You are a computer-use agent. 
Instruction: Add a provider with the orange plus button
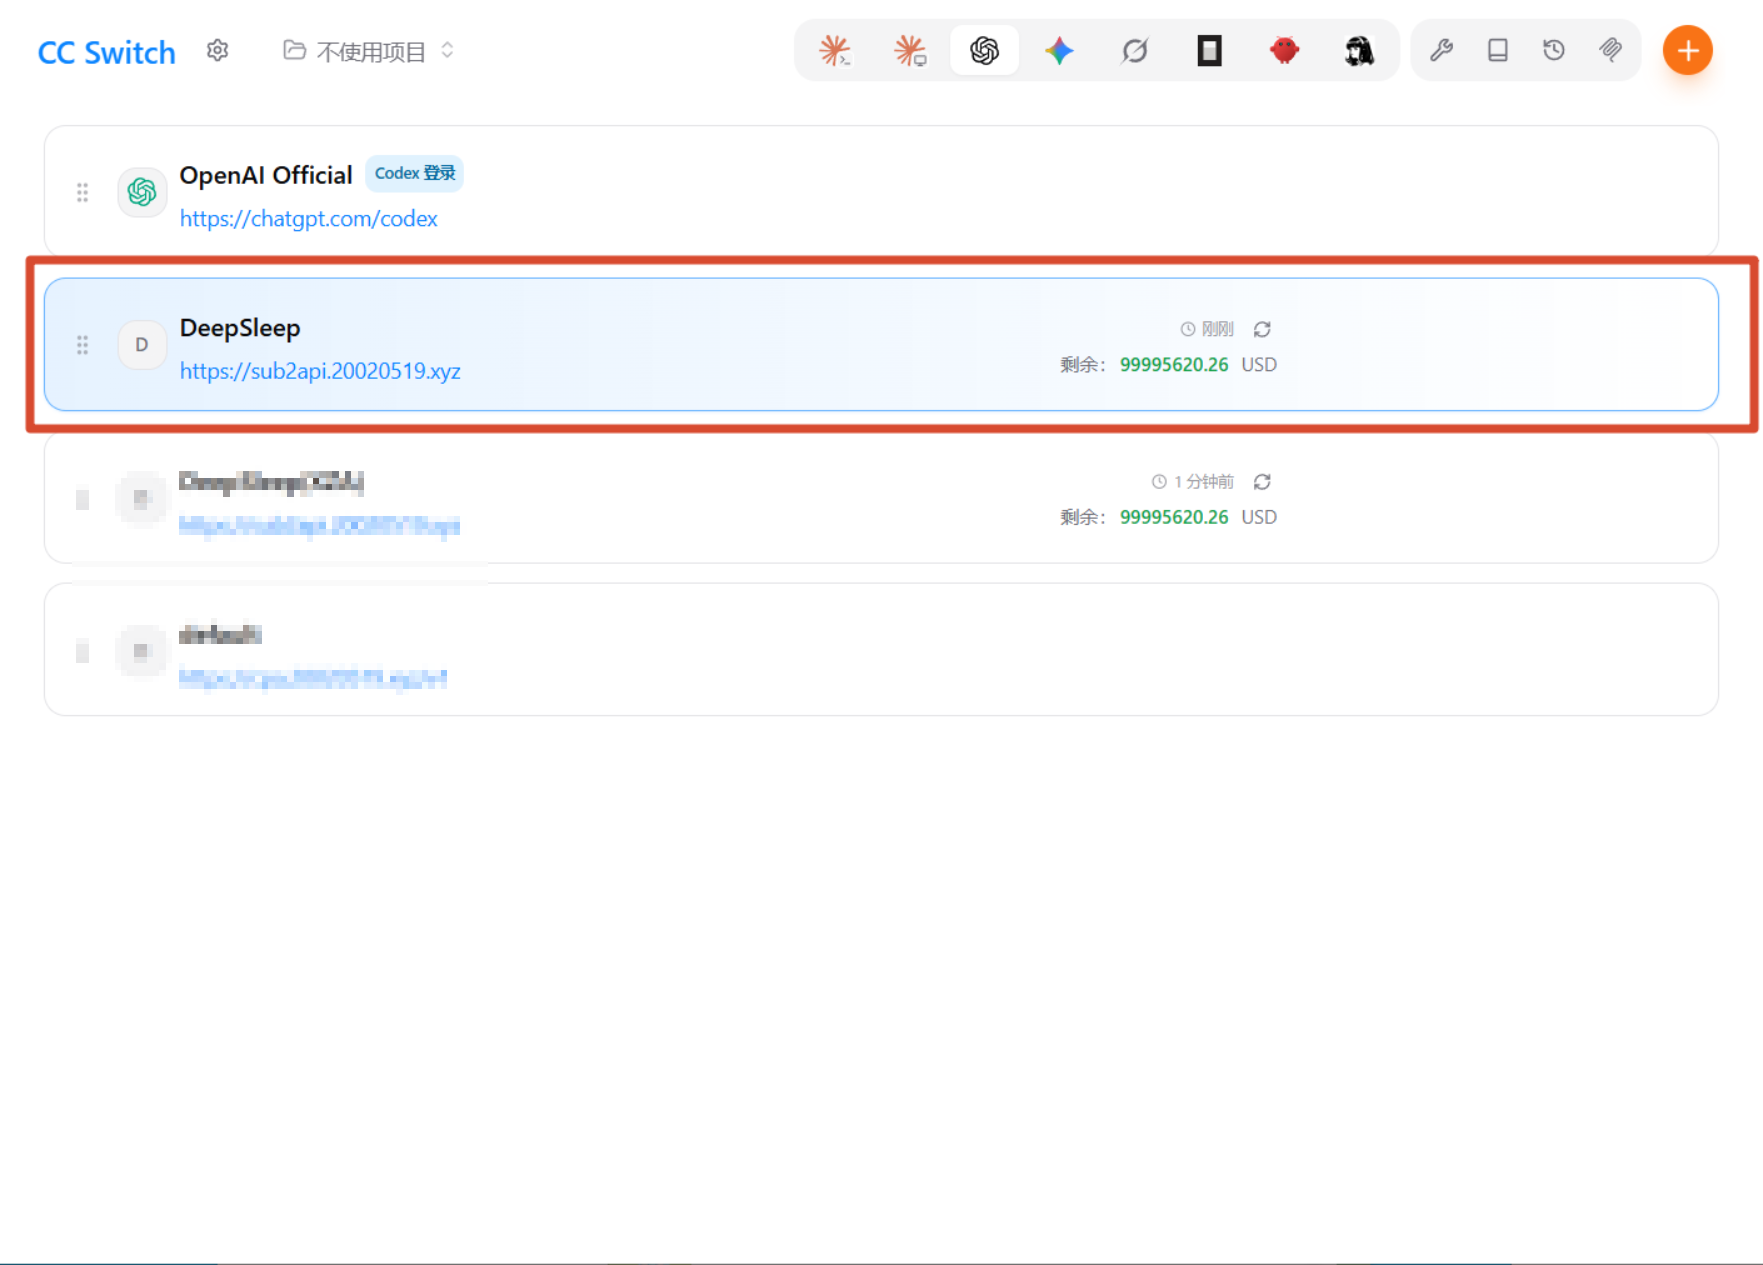pyautogui.click(x=1688, y=50)
